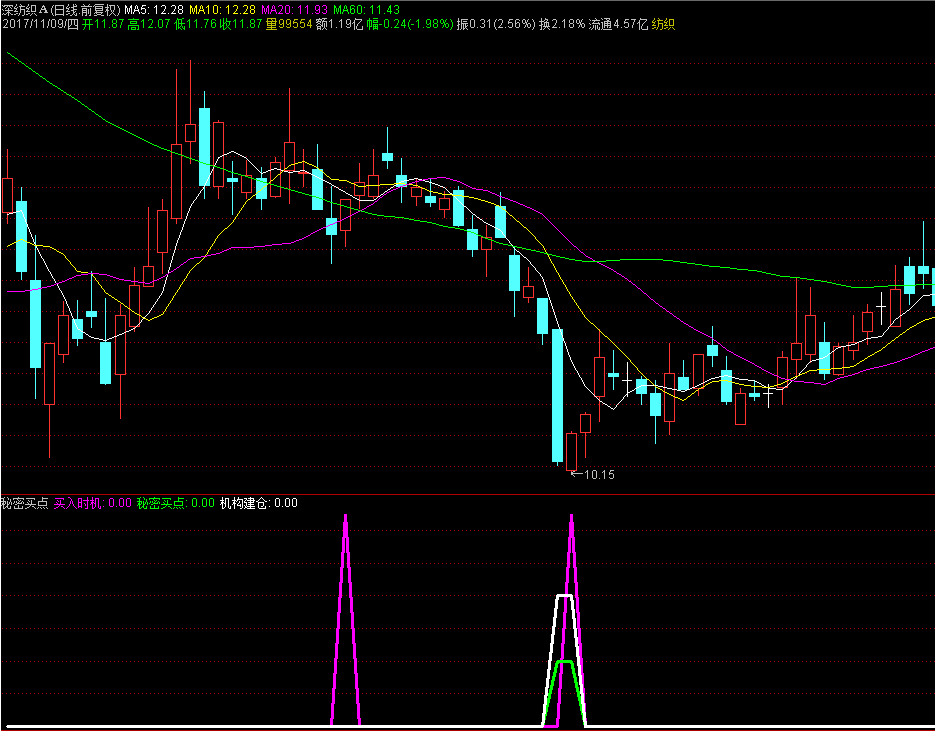
Task: Click the amplitude value 振0.31(2.56%)
Action: (496, 24)
